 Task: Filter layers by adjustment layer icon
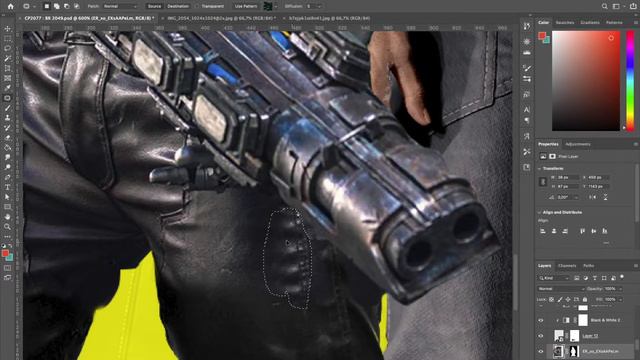586,278
